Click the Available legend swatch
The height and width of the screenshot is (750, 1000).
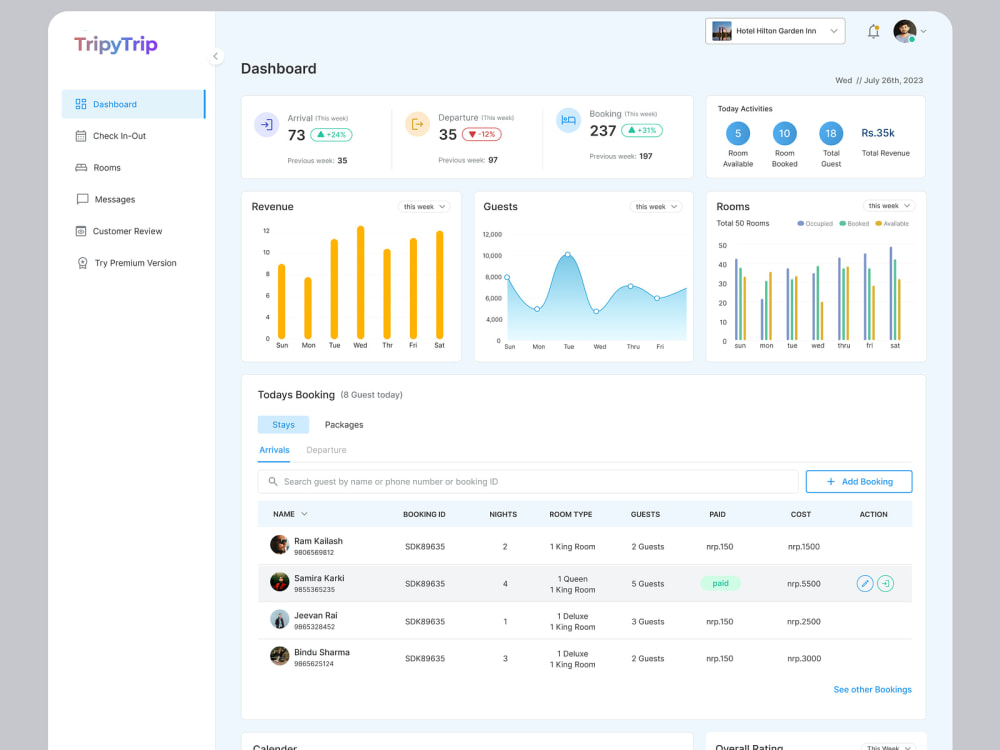pyautogui.click(x=878, y=224)
